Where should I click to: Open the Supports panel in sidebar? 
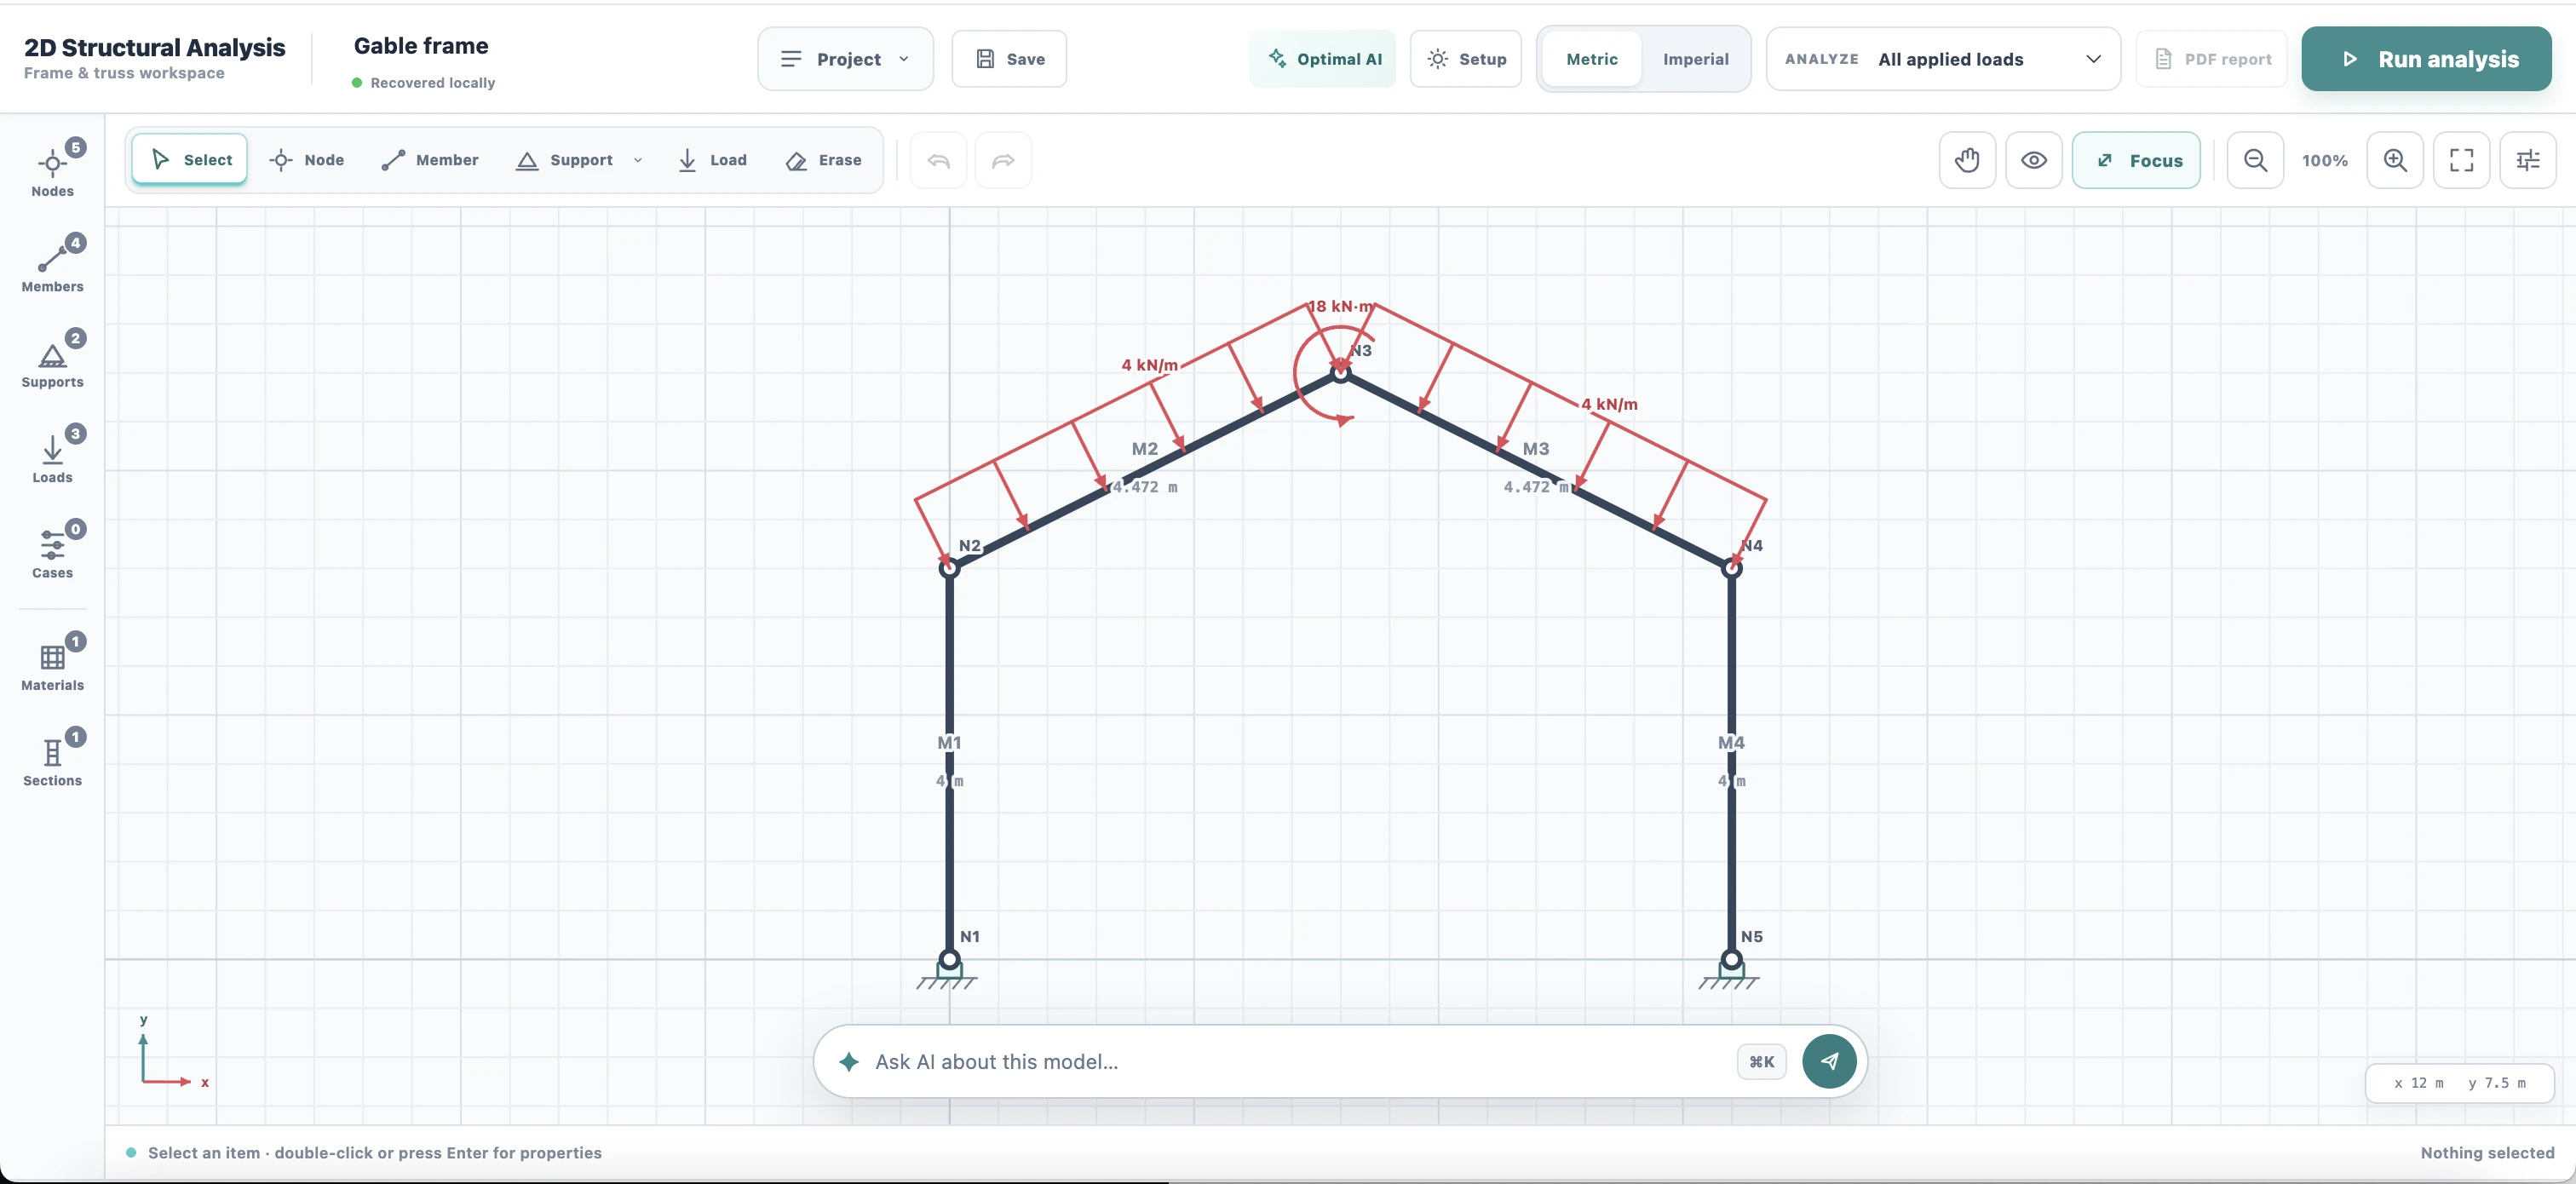(52, 359)
